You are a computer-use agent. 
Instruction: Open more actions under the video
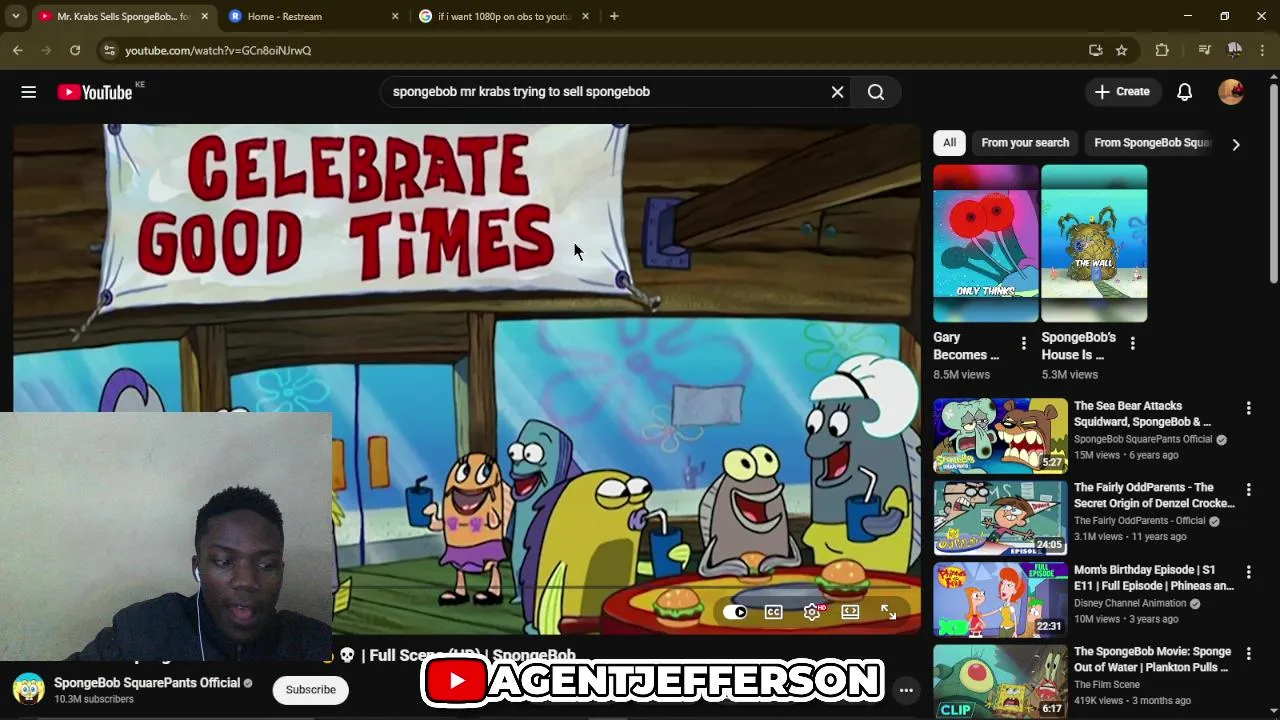[x=906, y=690]
